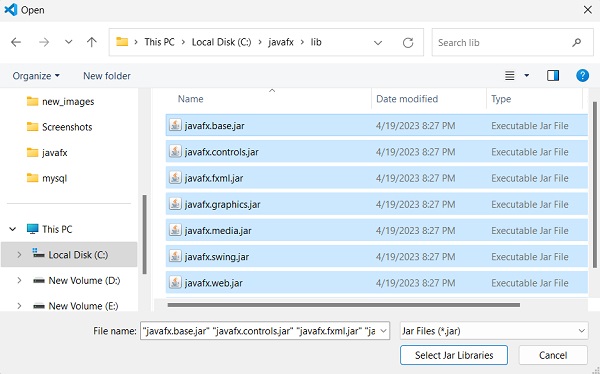
Task: Open the Jar Files (*.jar) filter dropdown
Action: click(x=494, y=331)
